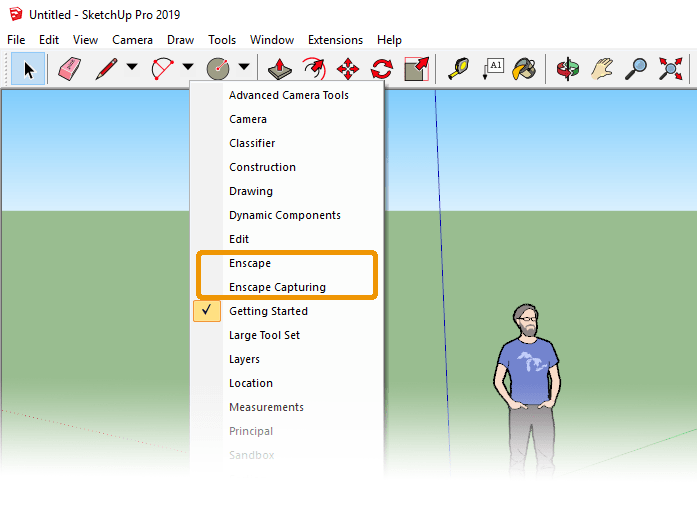Open the Camera menu in menu bar
The image size is (697, 516).
point(132,40)
